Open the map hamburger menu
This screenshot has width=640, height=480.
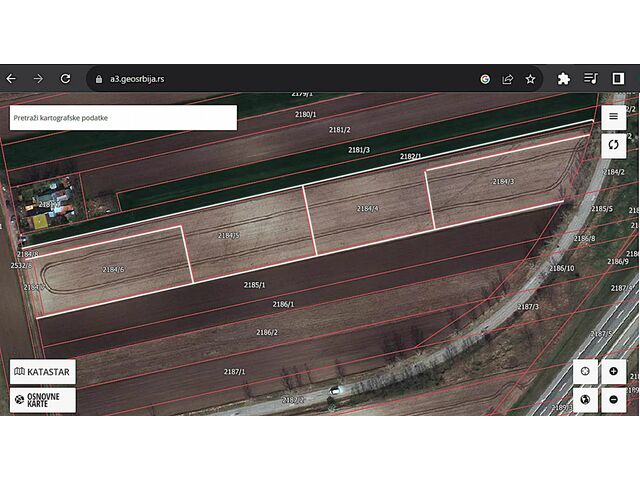[613, 116]
